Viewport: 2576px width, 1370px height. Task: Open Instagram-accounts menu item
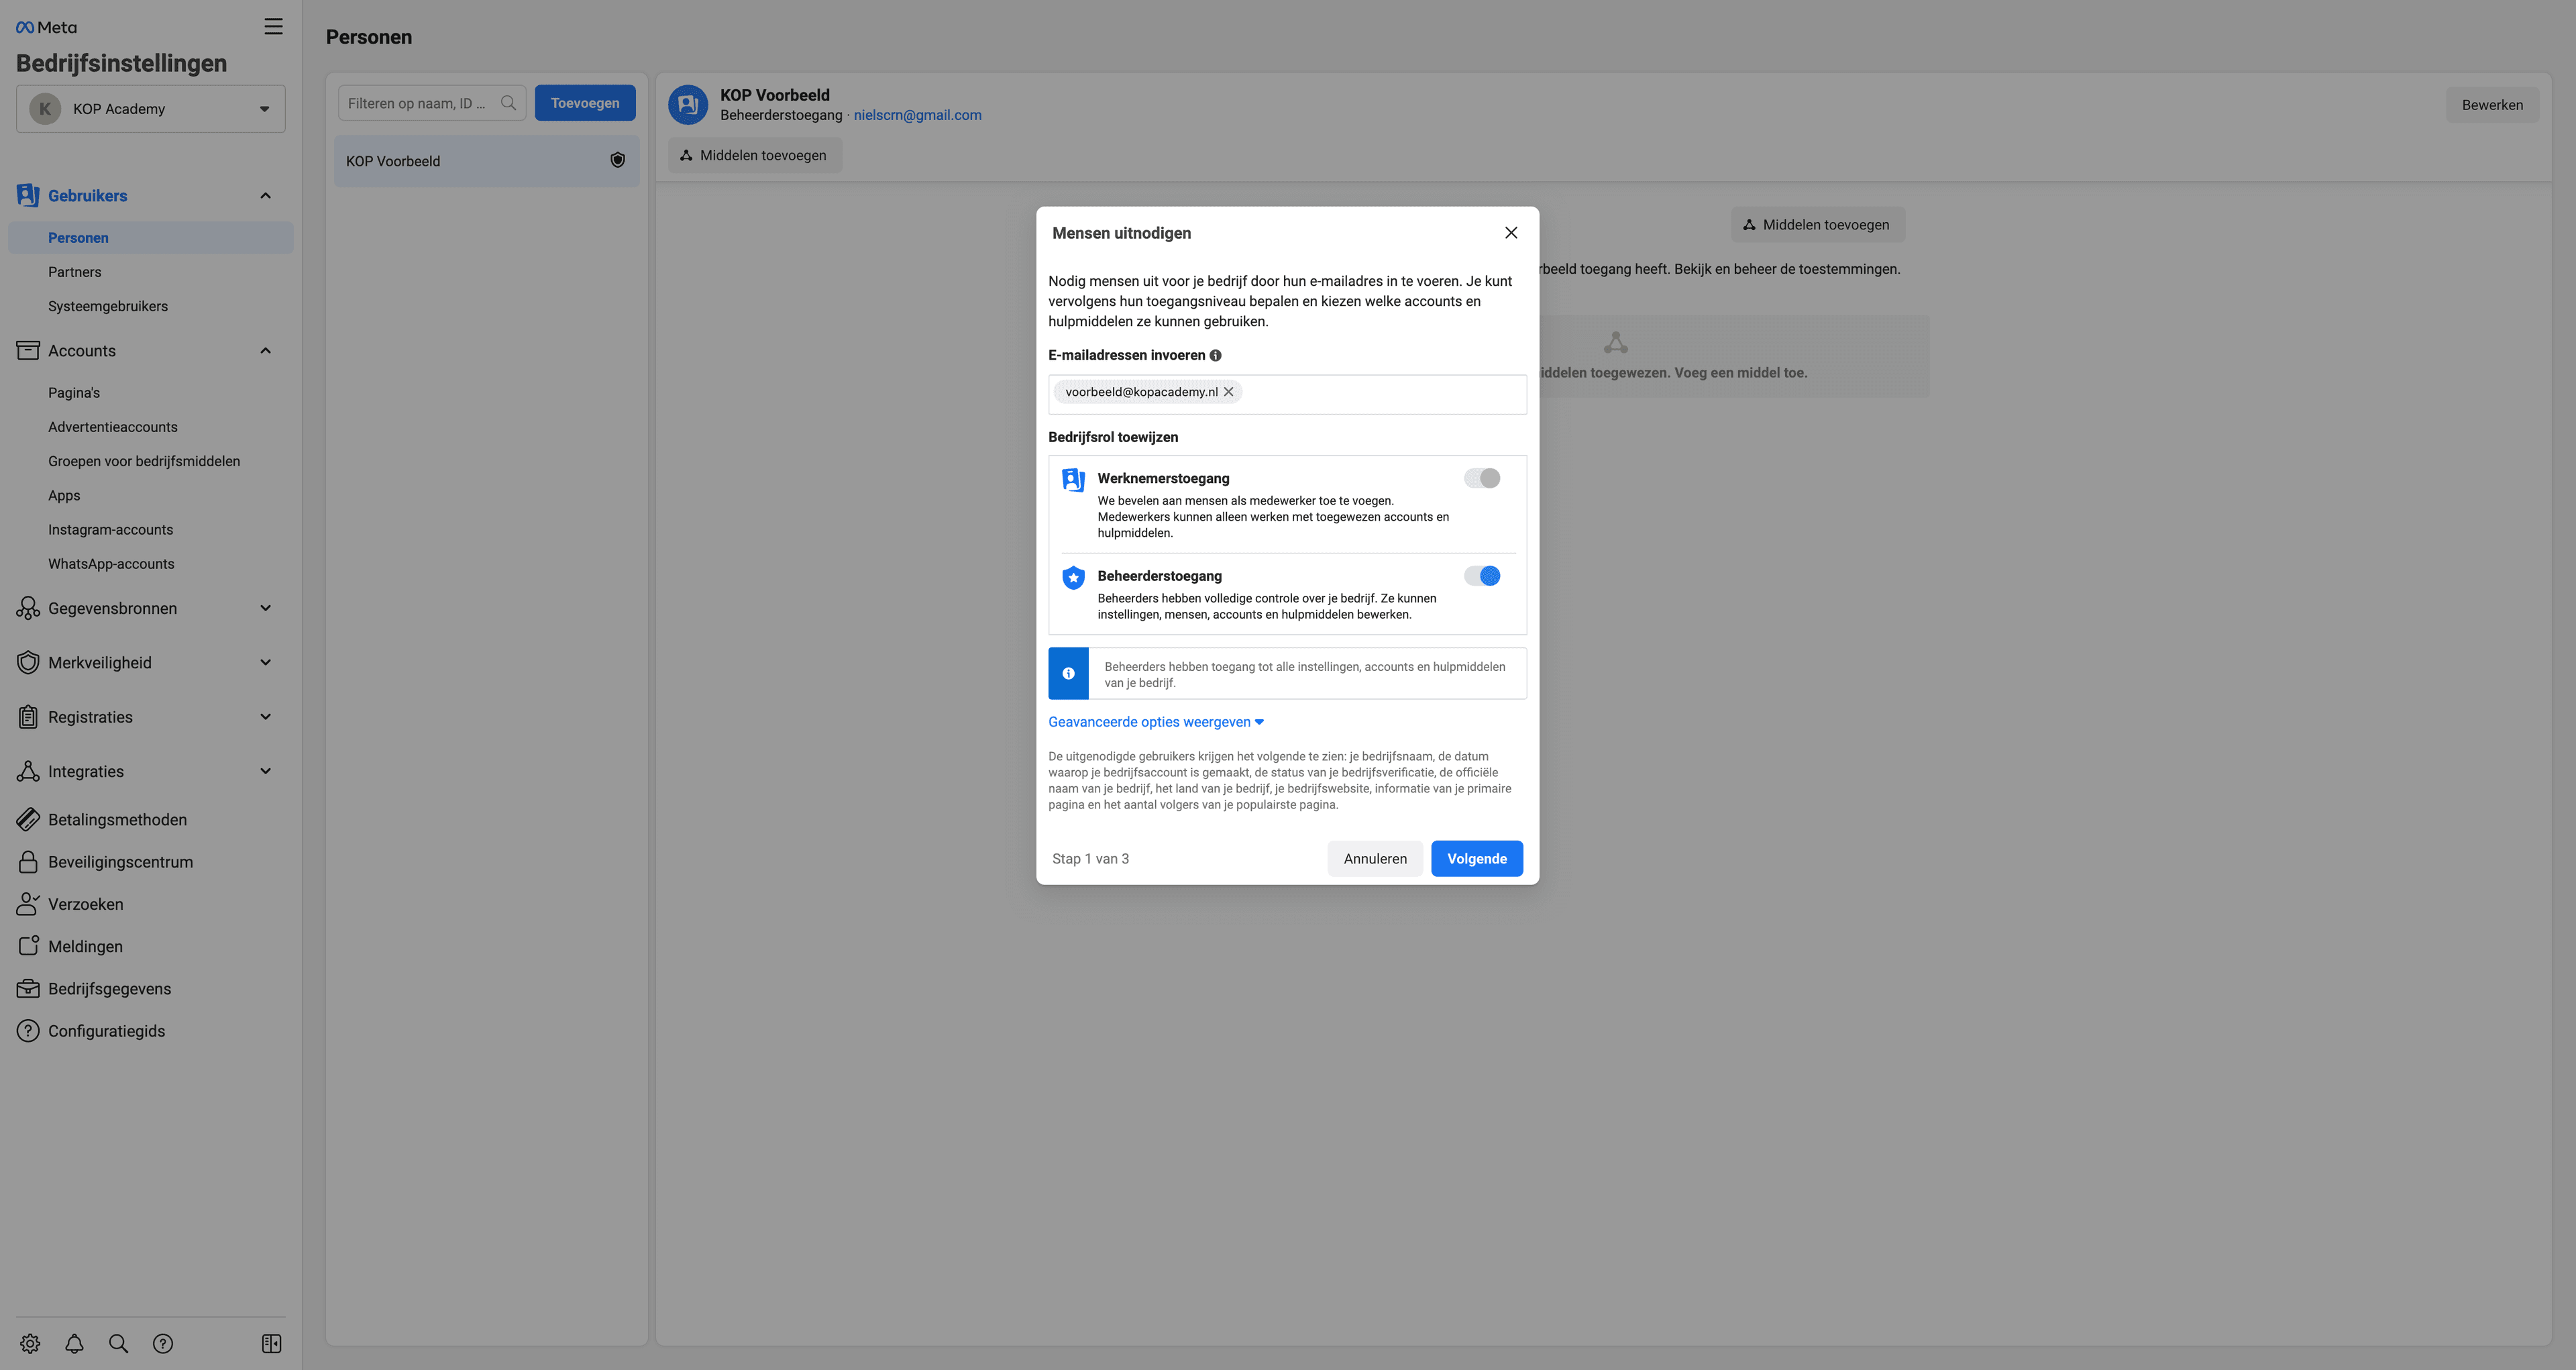(x=111, y=530)
